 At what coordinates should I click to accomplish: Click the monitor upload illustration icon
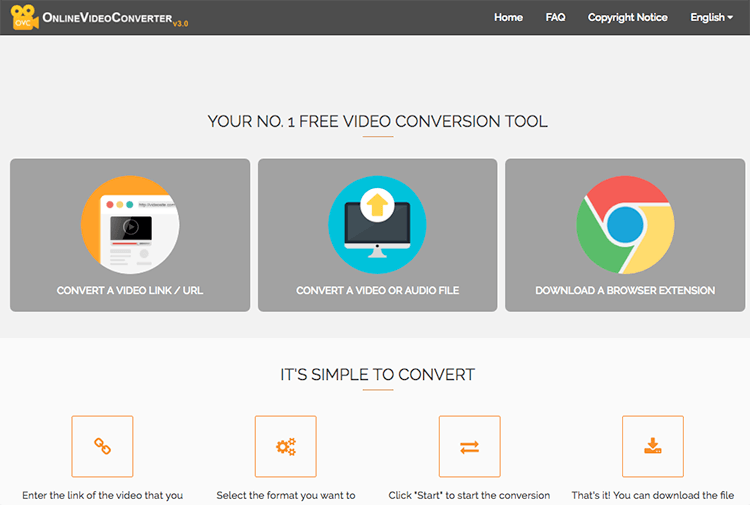click(377, 225)
